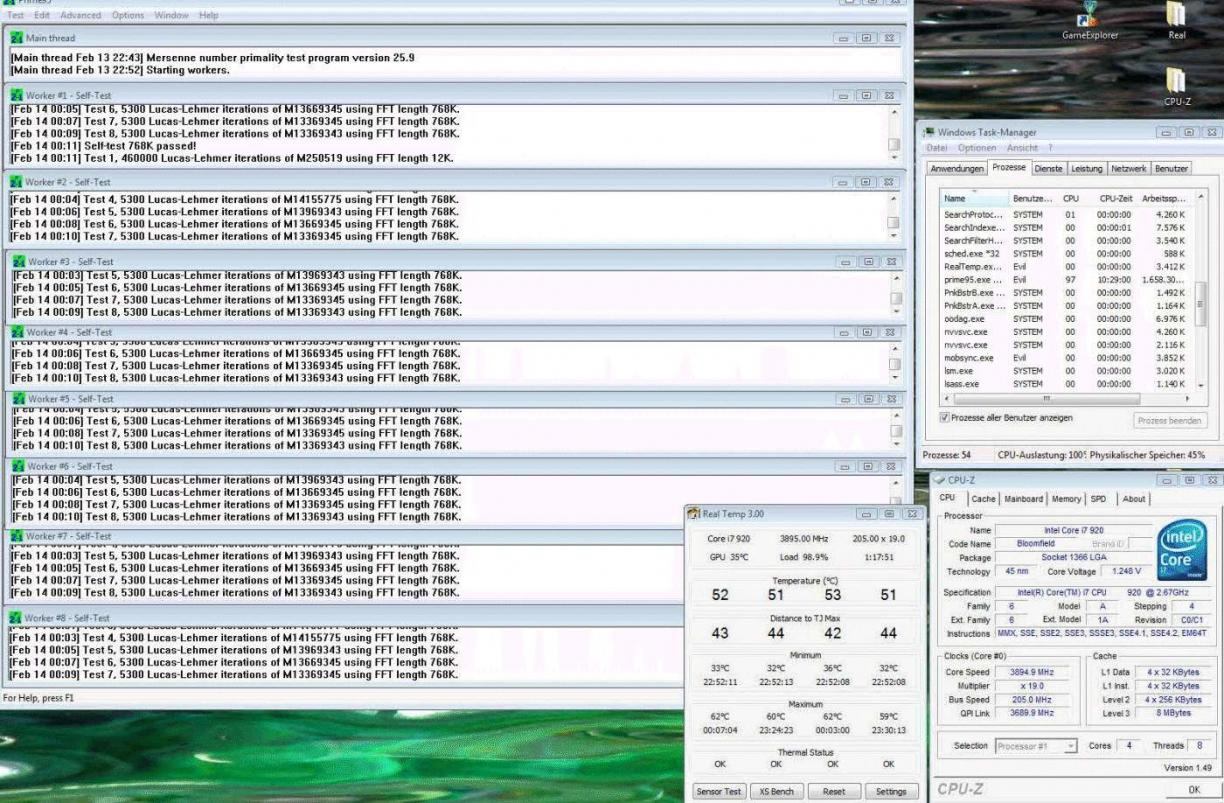Click Worker #2 scrollbar down arrow
Screen dimensions: 1224x803
[x=894, y=238]
